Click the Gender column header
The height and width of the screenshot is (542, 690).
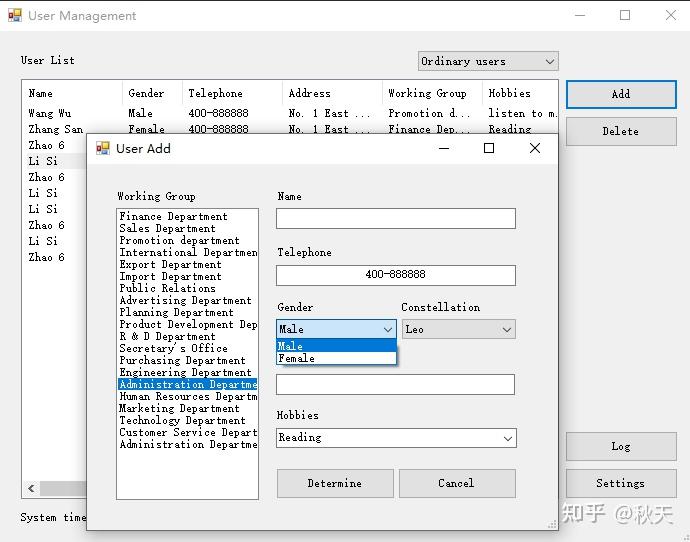(x=152, y=93)
